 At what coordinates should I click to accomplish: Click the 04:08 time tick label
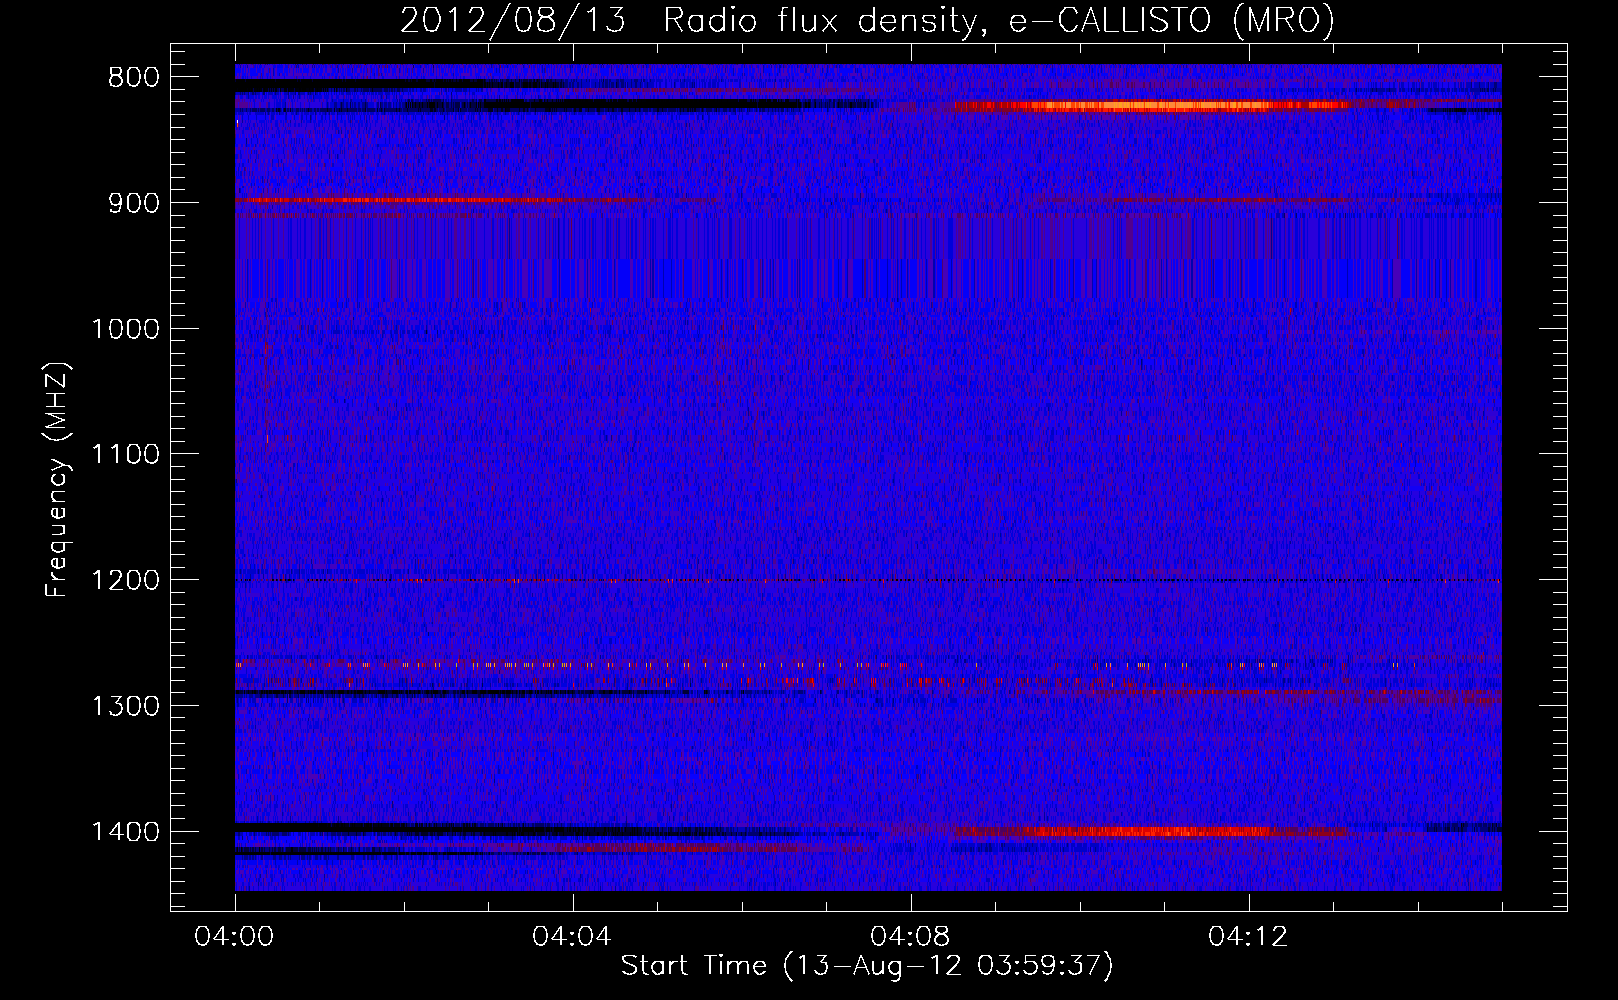[x=910, y=937]
